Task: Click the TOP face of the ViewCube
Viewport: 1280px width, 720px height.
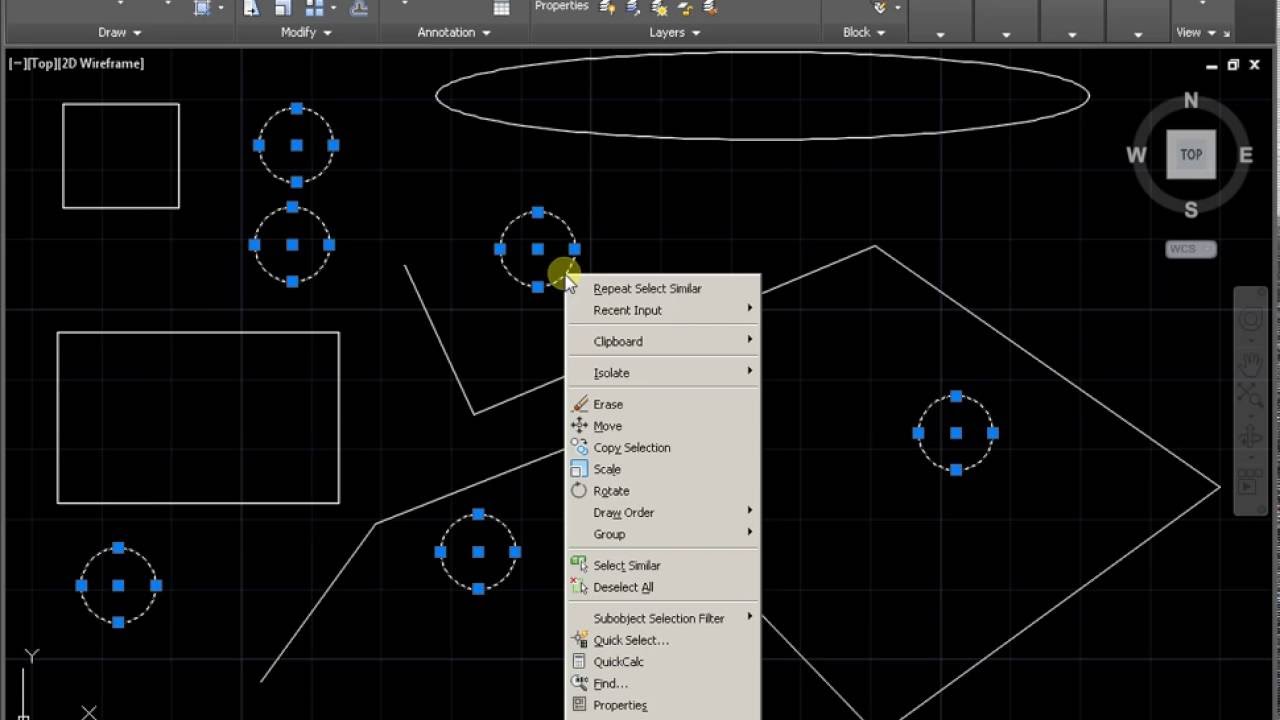Action: coord(1191,155)
